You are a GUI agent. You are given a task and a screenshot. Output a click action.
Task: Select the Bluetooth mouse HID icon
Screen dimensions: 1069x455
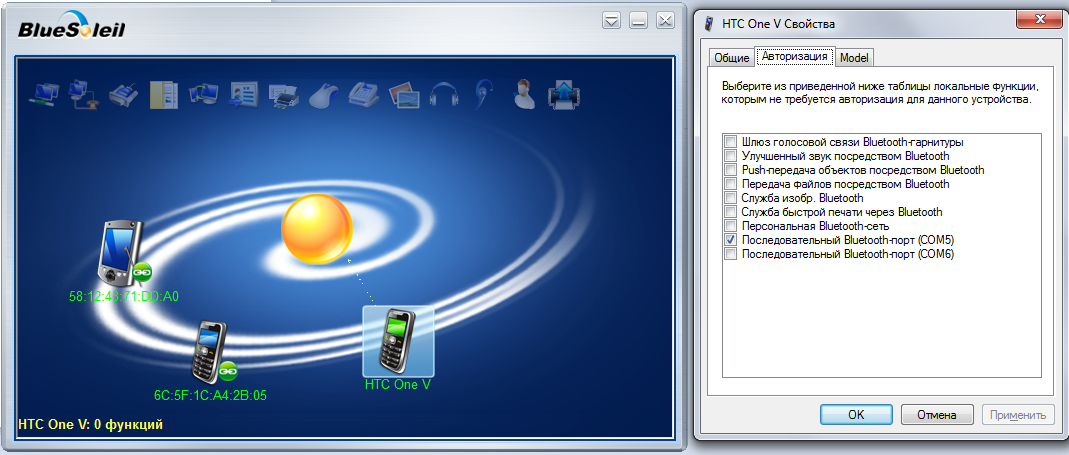324,94
